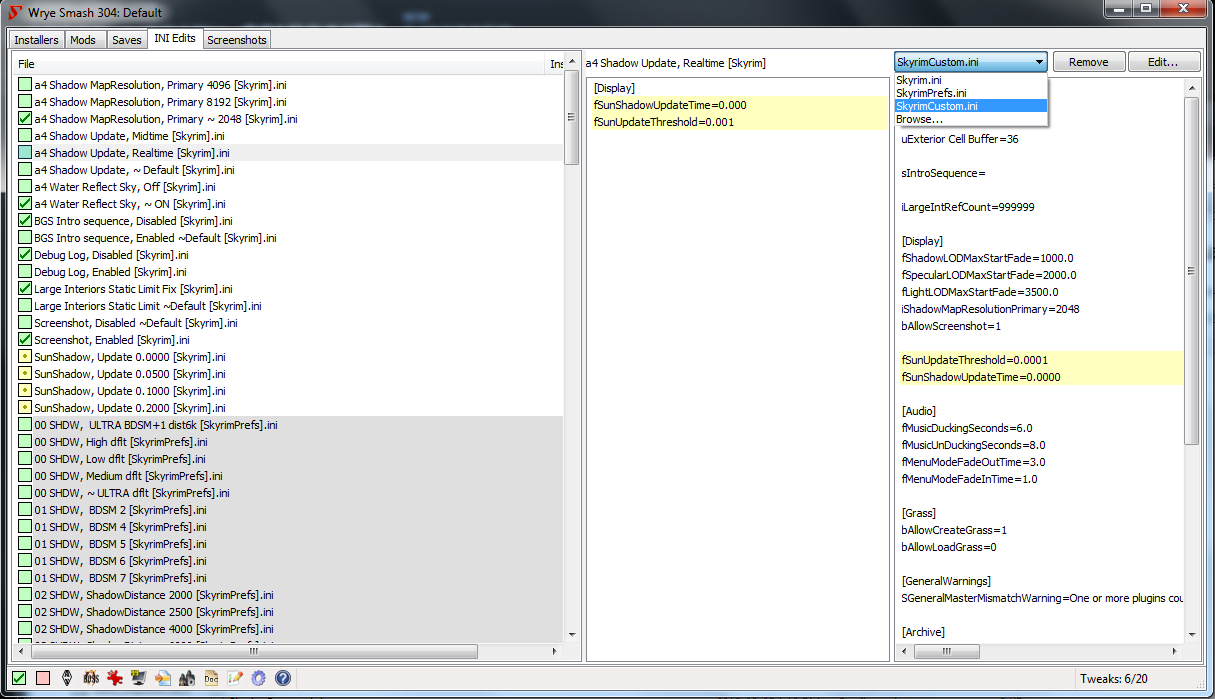The width and height of the screenshot is (1215, 699).
Task: Click down arrow of tweak list scrollbar
Action: 572,634
